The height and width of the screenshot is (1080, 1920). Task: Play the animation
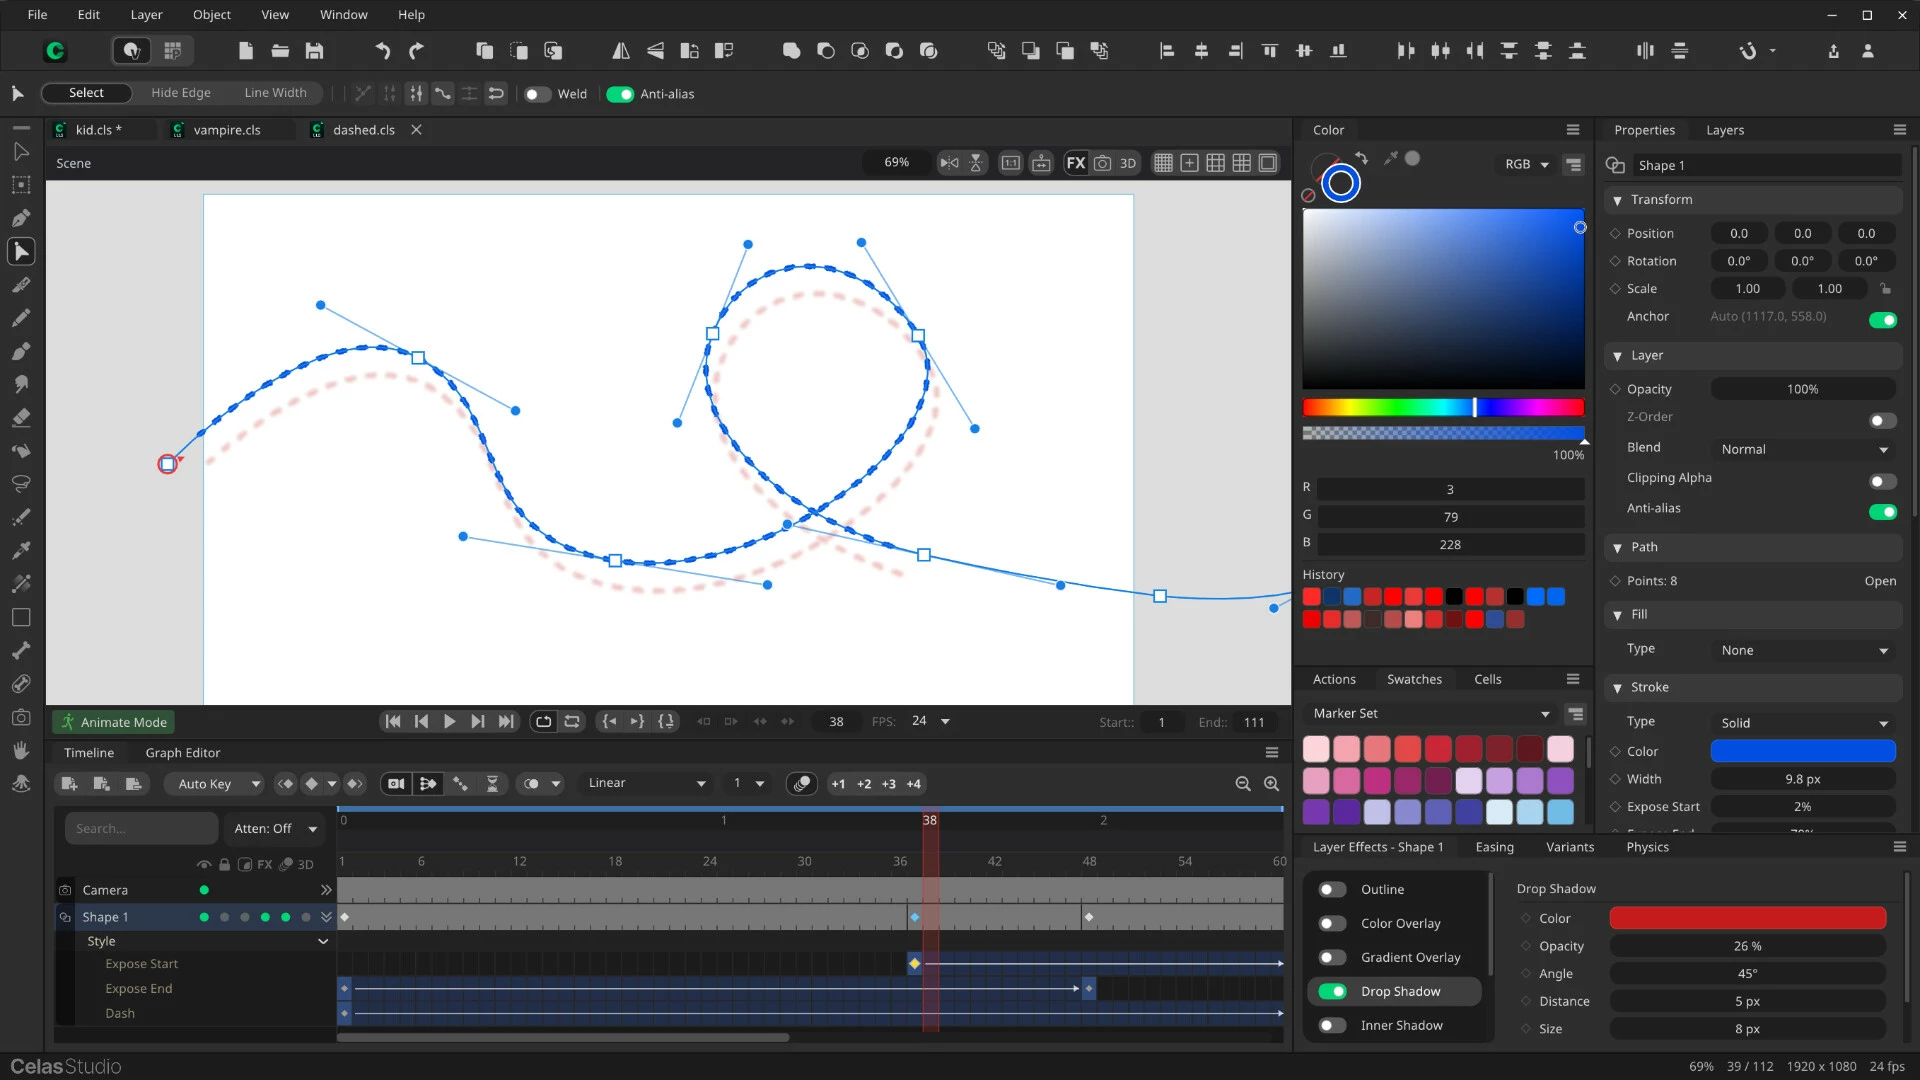pyautogui.click(x=449, y=722)
